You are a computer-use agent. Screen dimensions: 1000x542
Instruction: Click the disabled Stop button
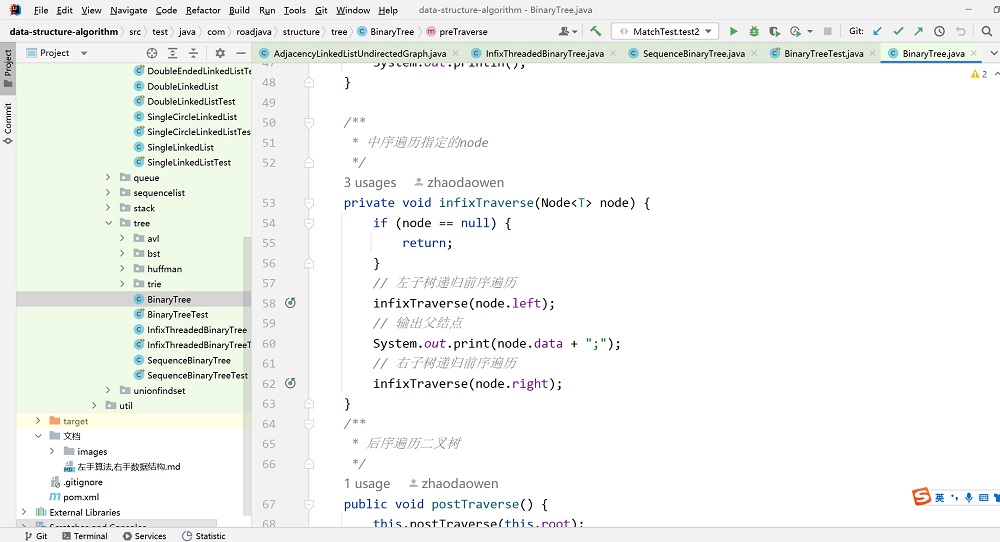(828, 31)
